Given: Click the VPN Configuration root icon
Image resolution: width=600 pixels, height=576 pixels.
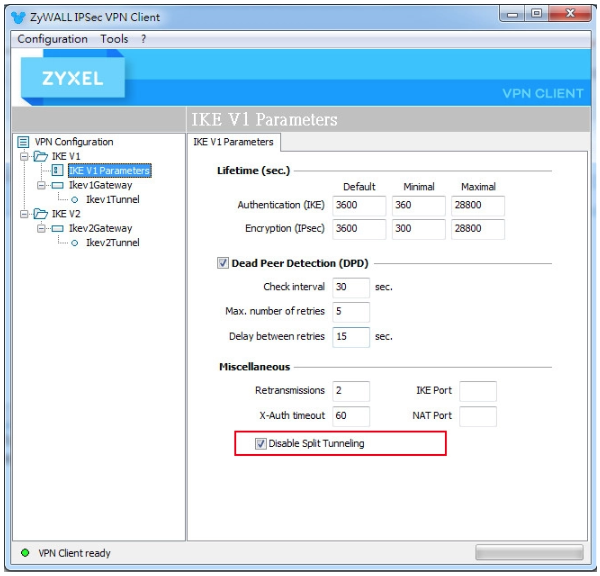Looking at the screenshot, I should pos(24,142).
